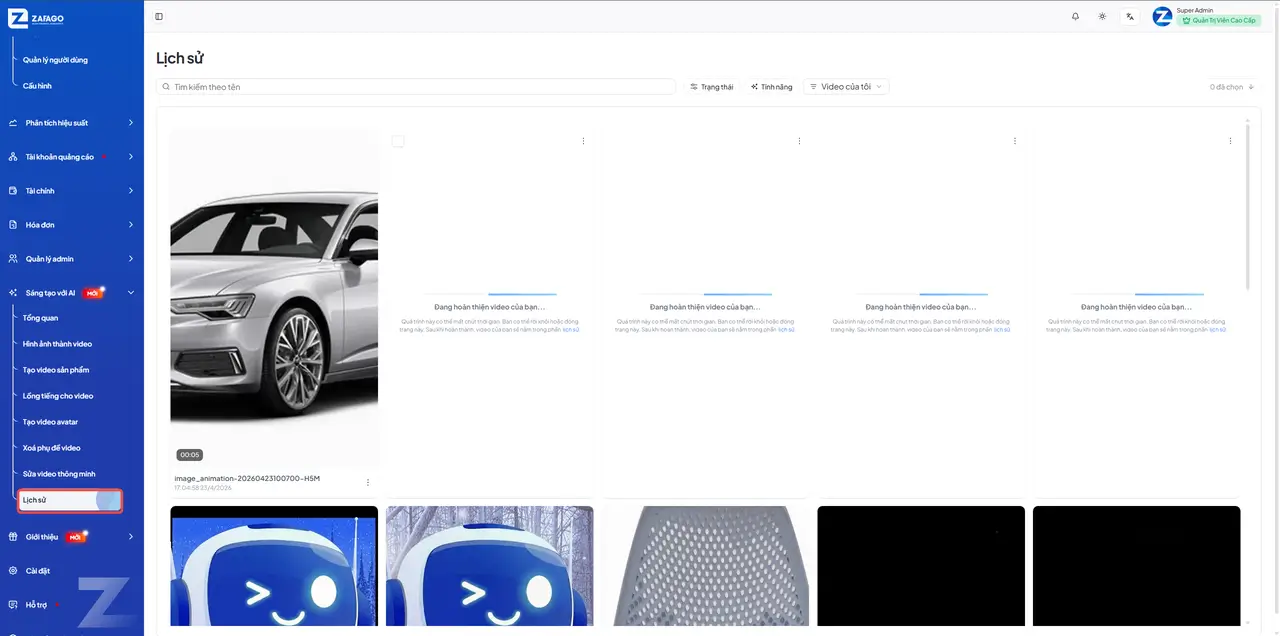The height and width of the screenshot is (636, 1280).
Task: Click the Tài khoản quảng cáo icon
Action: [13, 157]
